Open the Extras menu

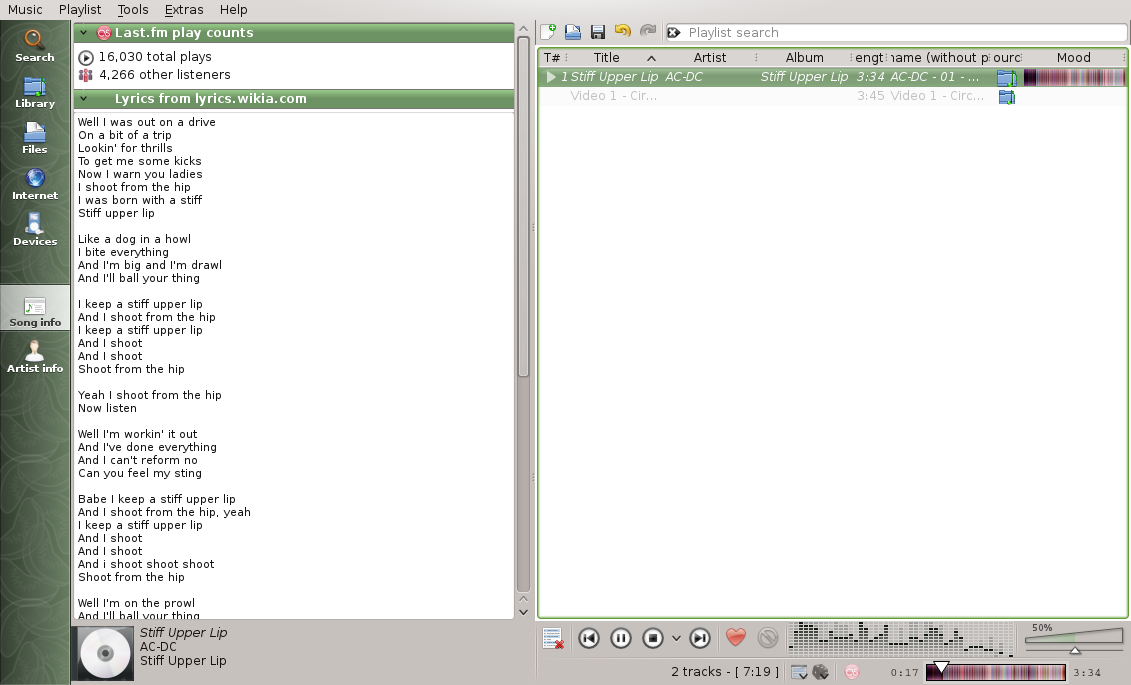(x=184, y=9)
